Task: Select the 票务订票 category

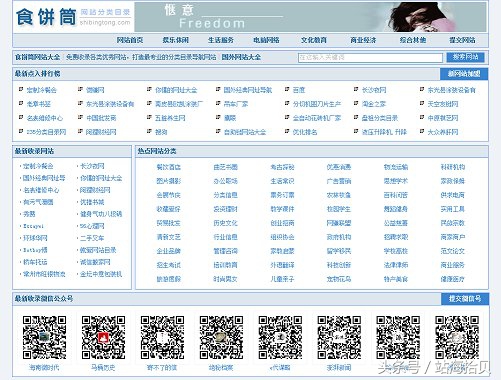Action: pyautogui.click(x=282, y=195)
